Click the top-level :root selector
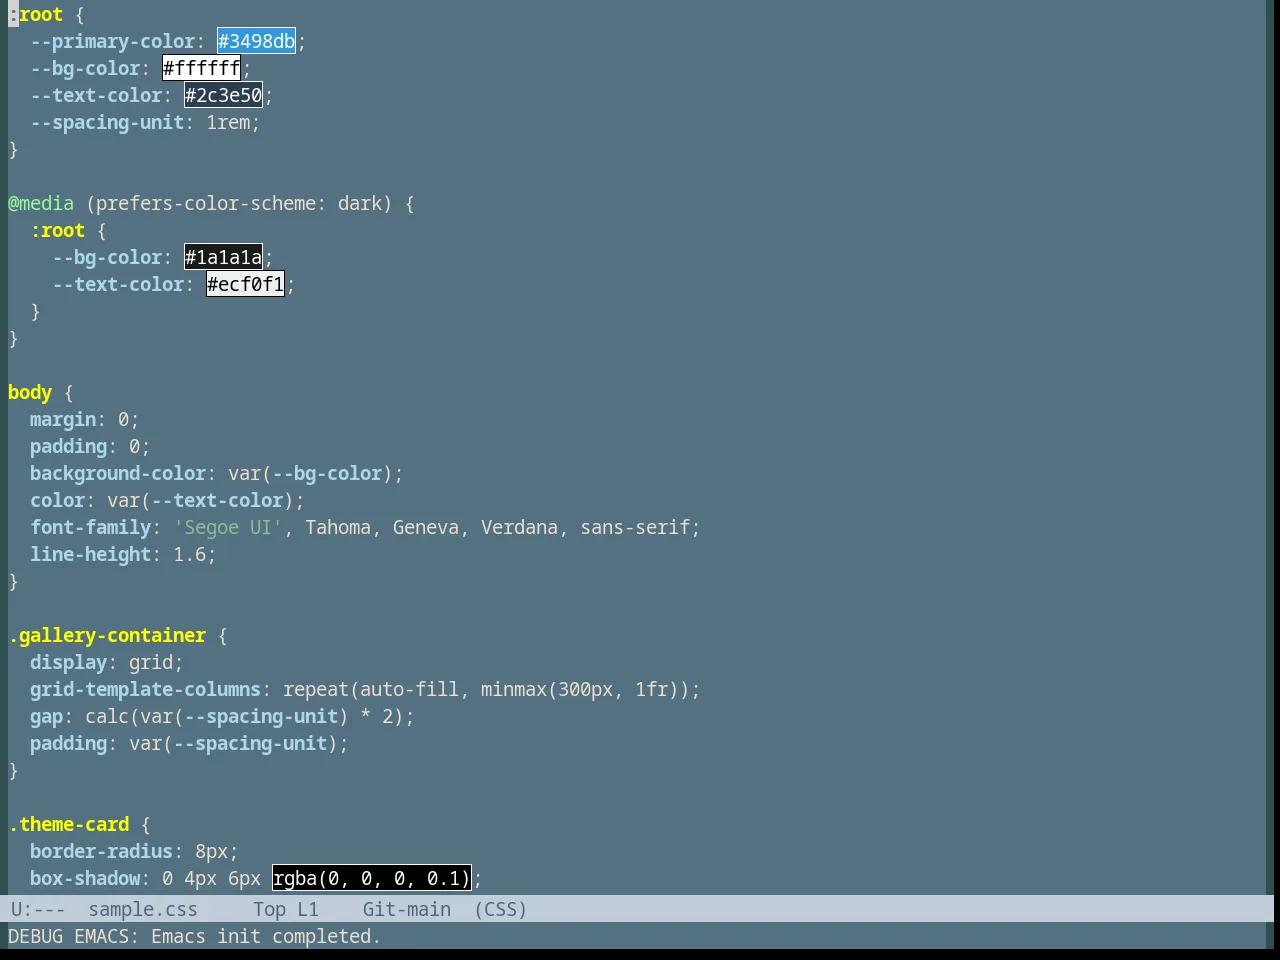This screenshot has width=1280, height=960. tap(35, 14)
